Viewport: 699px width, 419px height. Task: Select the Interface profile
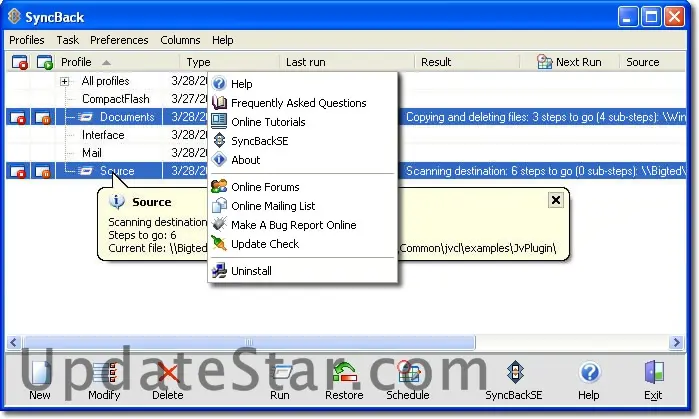(x=103, y=135)
